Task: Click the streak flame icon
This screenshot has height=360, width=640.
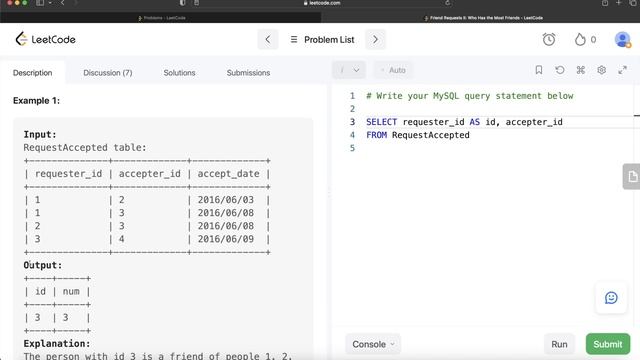Action: click(580, 39)
